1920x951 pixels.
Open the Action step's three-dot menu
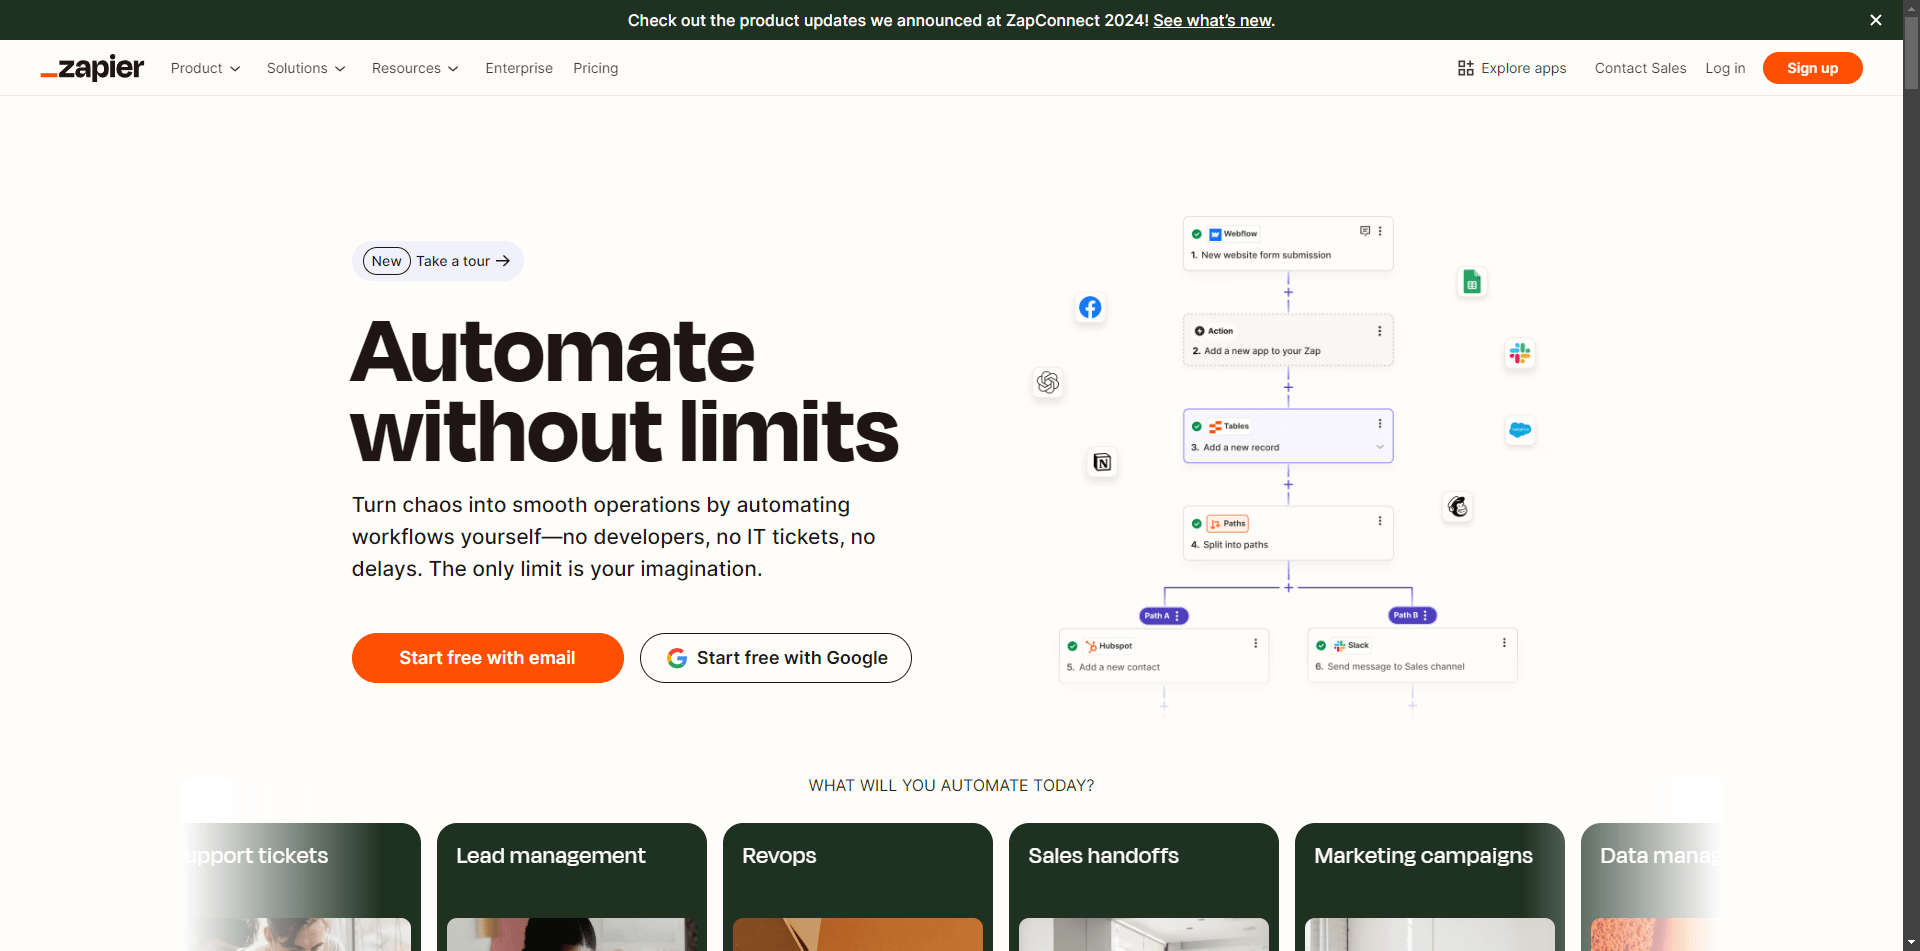click(x=1380, y=331)
